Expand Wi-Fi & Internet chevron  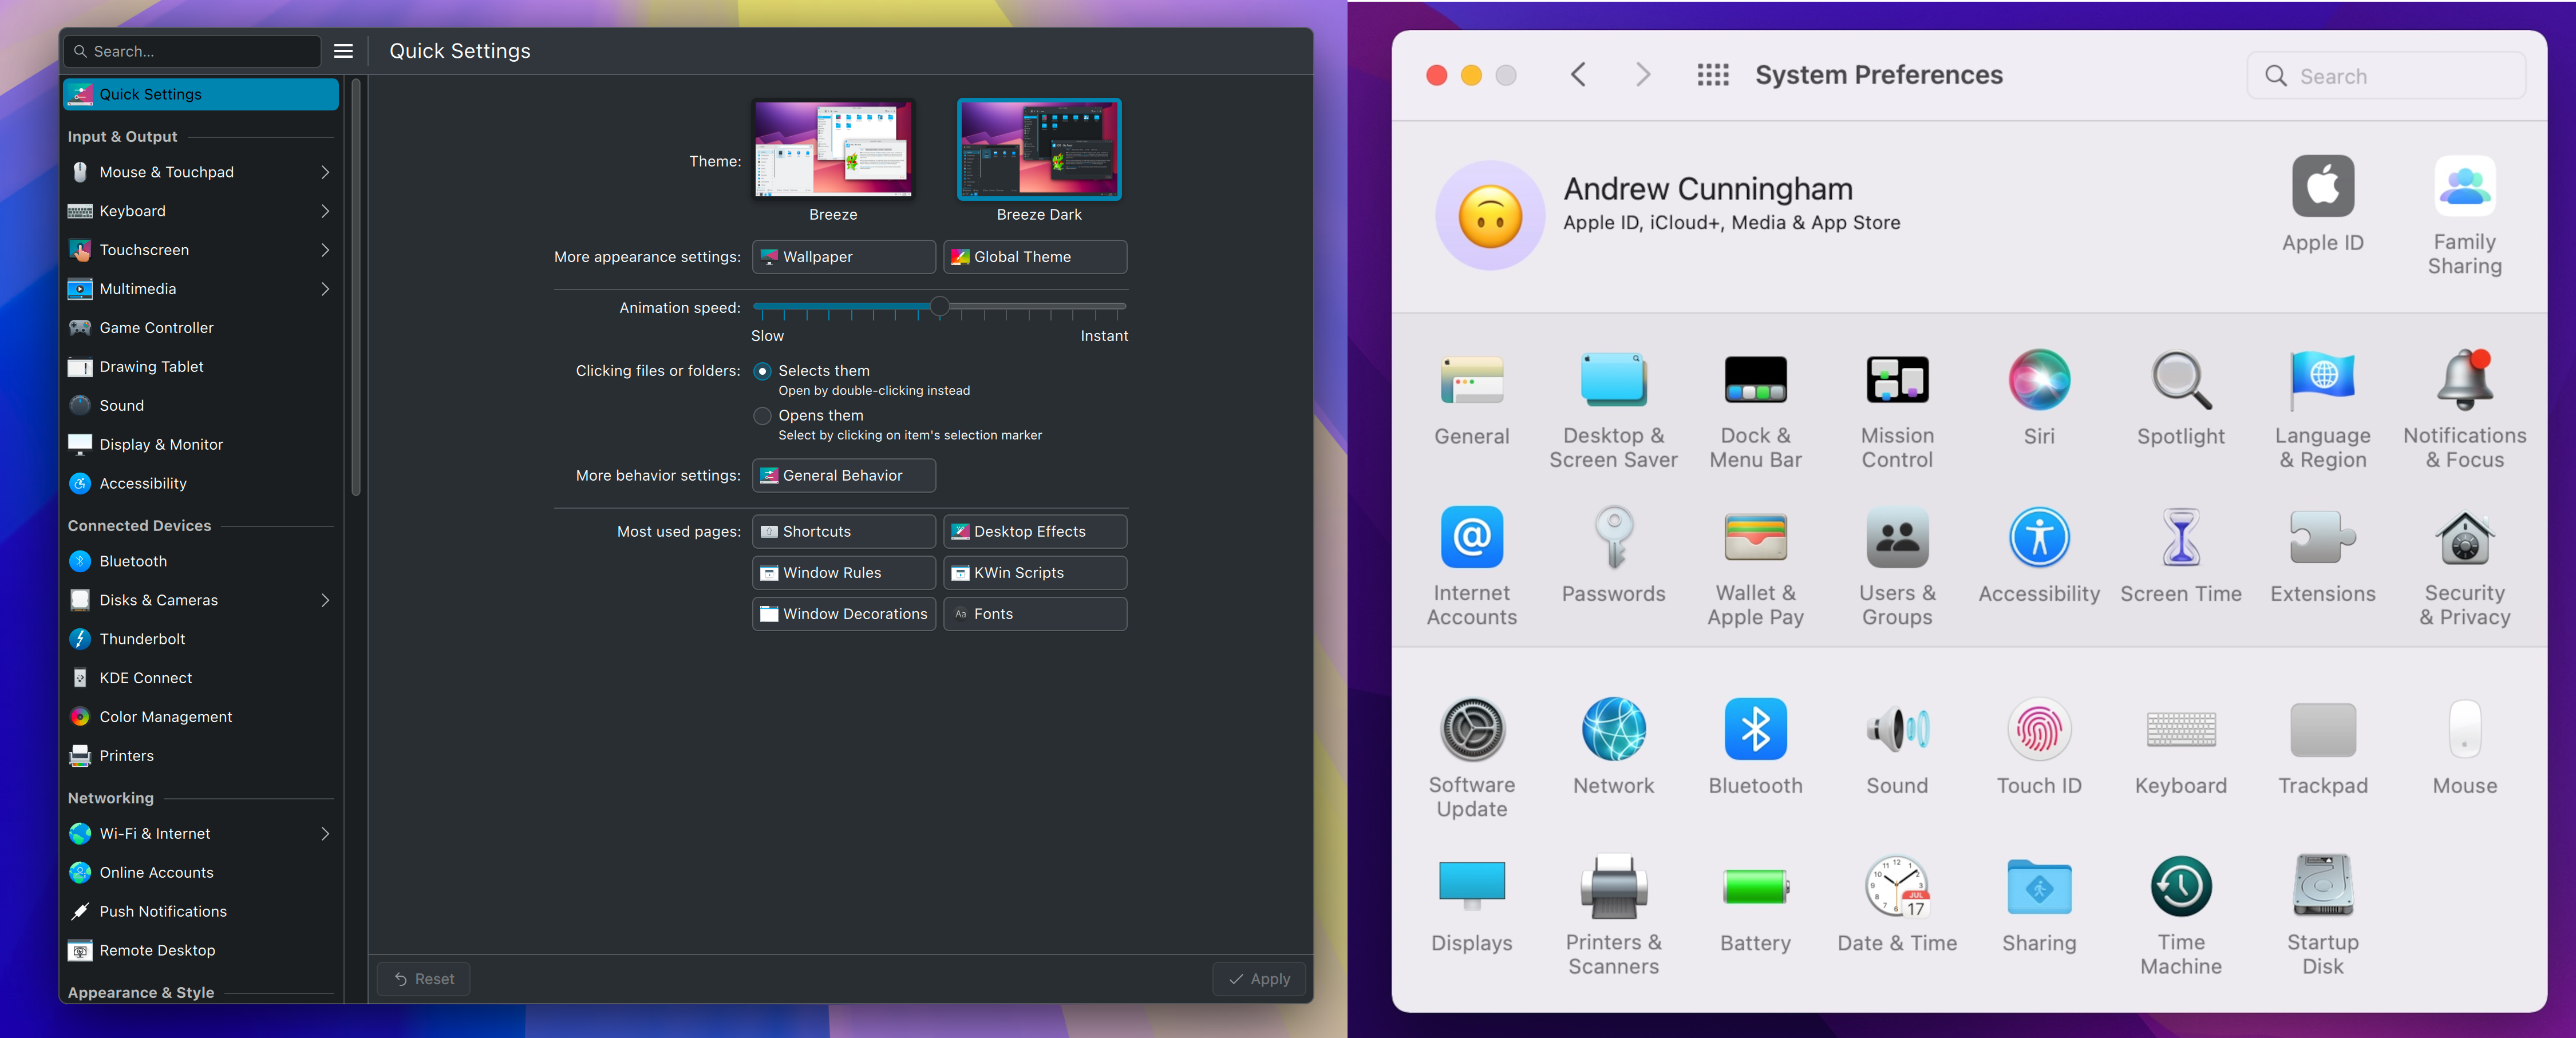[x=325, y=833]
